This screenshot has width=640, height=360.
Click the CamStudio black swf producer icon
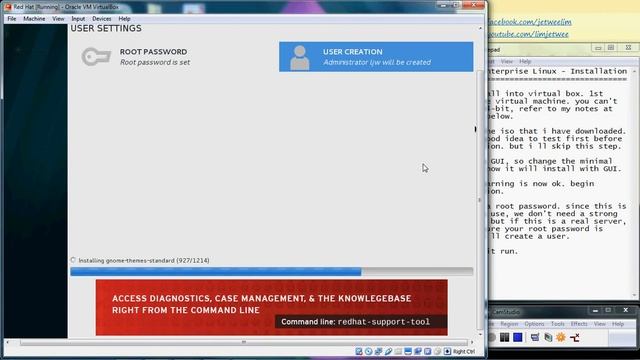point(575,337)
